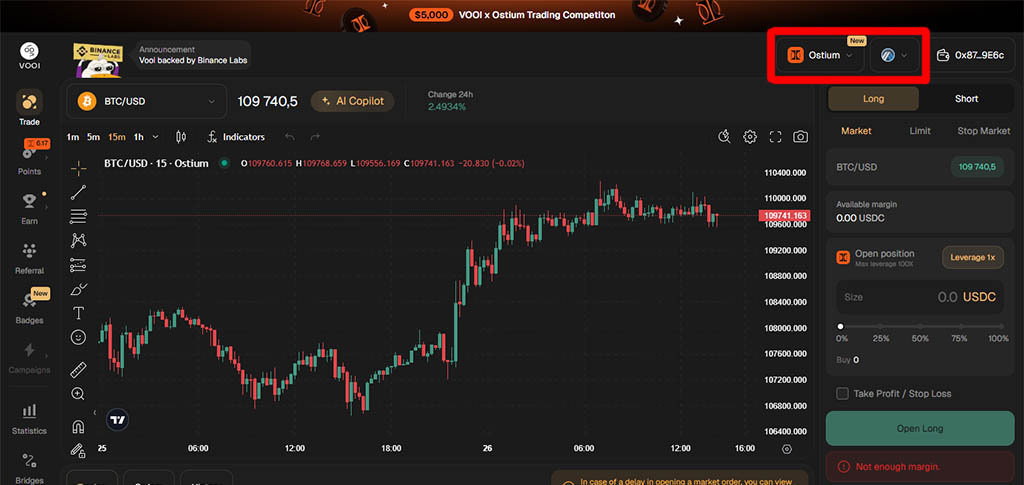This screenshot has width=1024, height=485.
Task: Set position size slider to 25%
Action: [881, 326]
